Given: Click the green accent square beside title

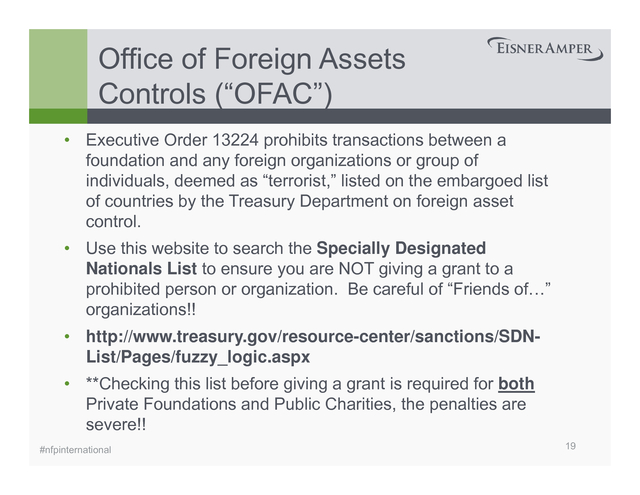Looking at the screenshot, I should click(58, 68).
